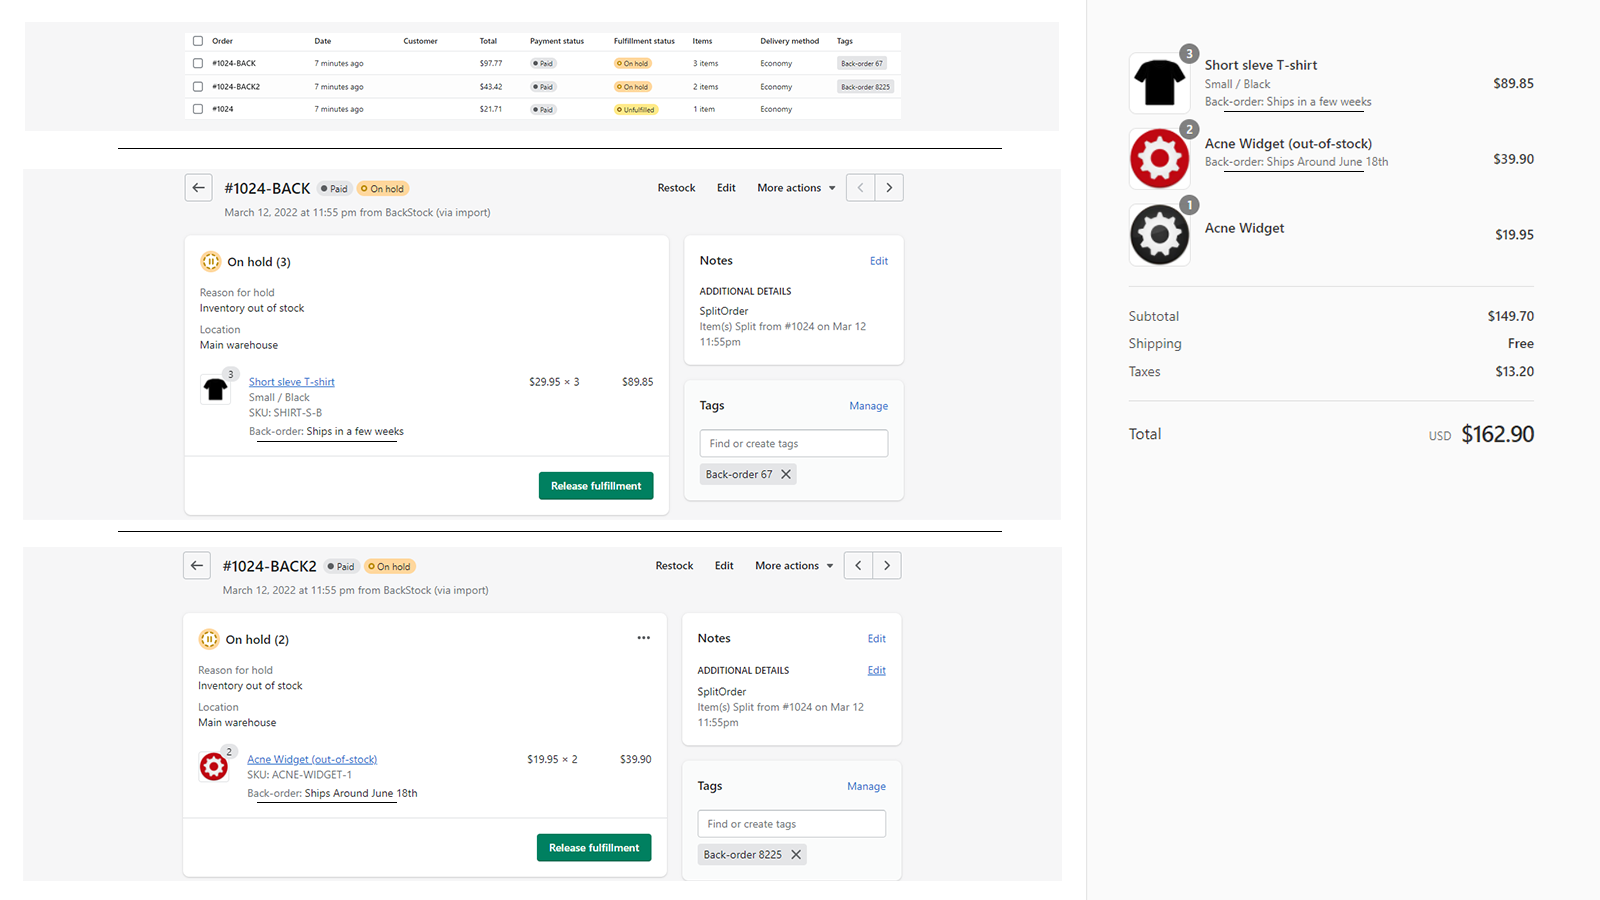Click back arrow beside #1024-BACK title
The height and width of the screenshot is (900, 1600).
(x=198, y=188)
